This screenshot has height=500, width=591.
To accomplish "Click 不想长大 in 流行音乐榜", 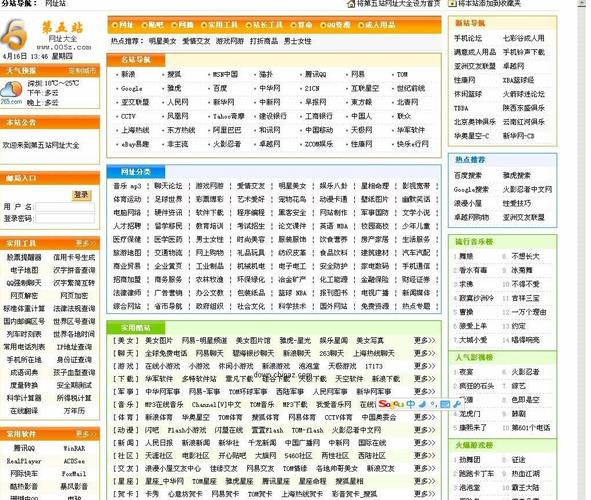I will pyautogui.click(x=525, y=256).
